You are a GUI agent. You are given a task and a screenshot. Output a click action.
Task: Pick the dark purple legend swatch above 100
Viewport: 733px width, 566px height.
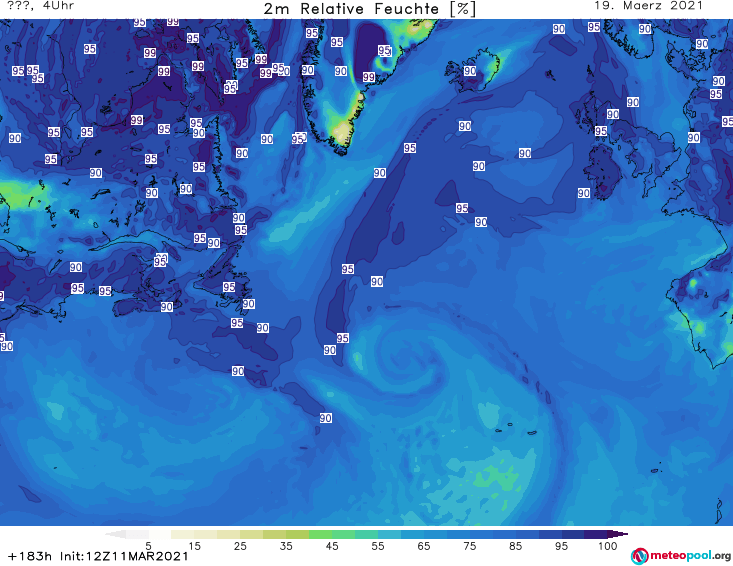click(x=596, y=534)
